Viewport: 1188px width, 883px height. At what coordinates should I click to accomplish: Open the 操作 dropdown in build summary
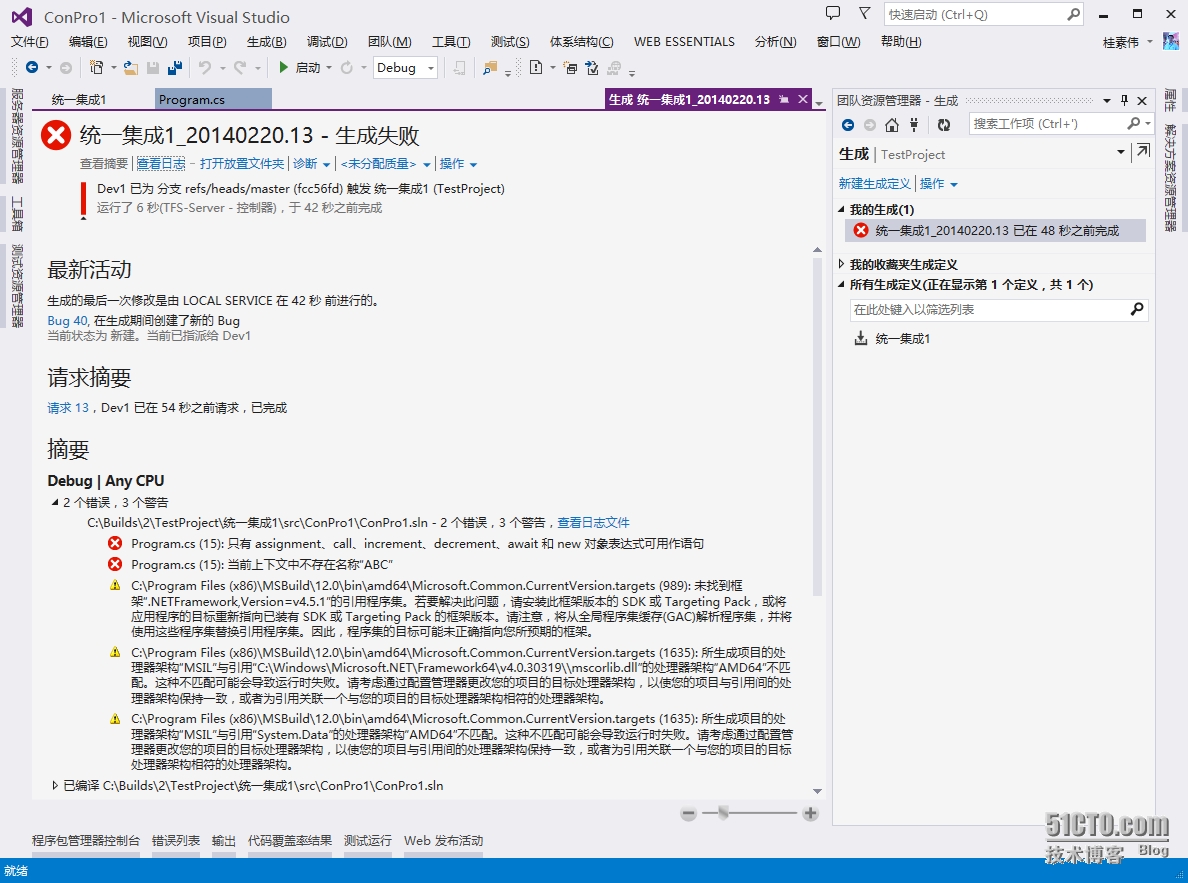click(474, 164)
